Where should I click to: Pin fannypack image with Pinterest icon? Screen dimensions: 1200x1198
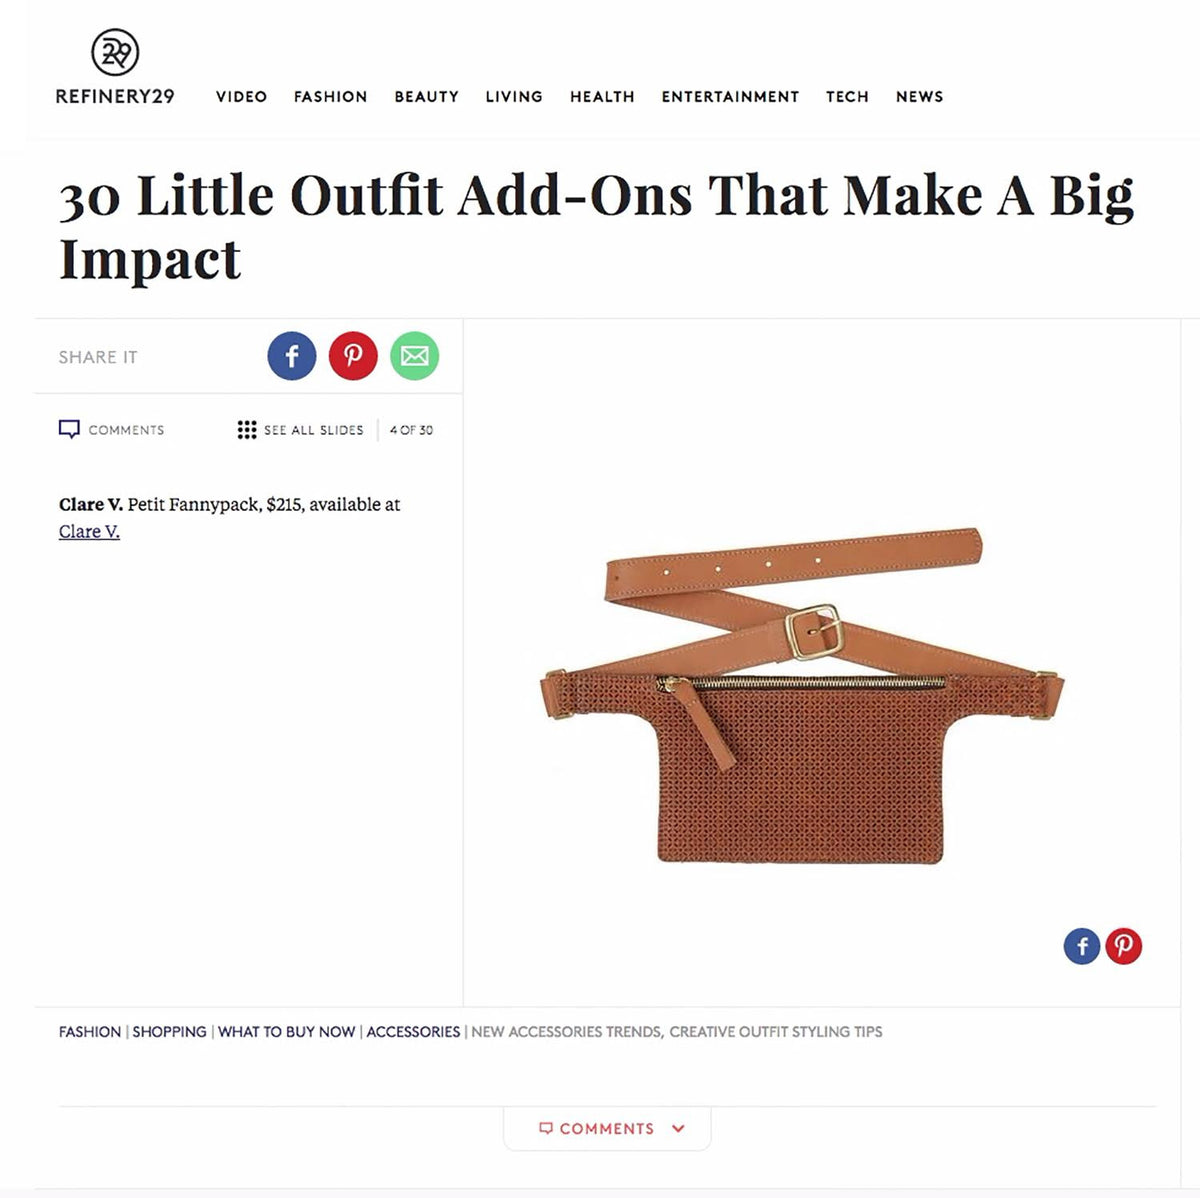[1123, 946]
